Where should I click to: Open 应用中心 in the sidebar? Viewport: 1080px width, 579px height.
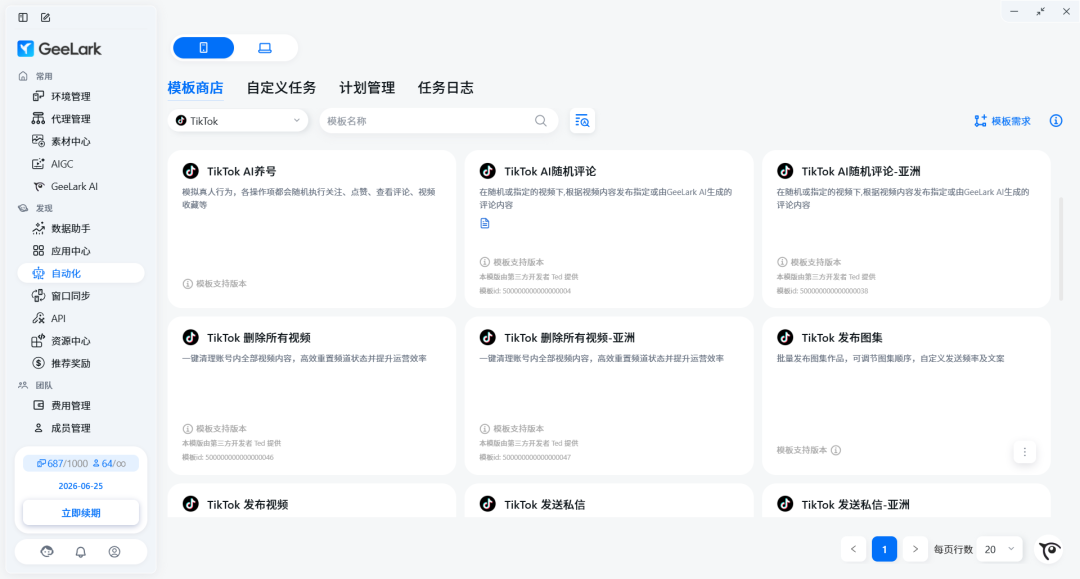(x=81, y=251)
